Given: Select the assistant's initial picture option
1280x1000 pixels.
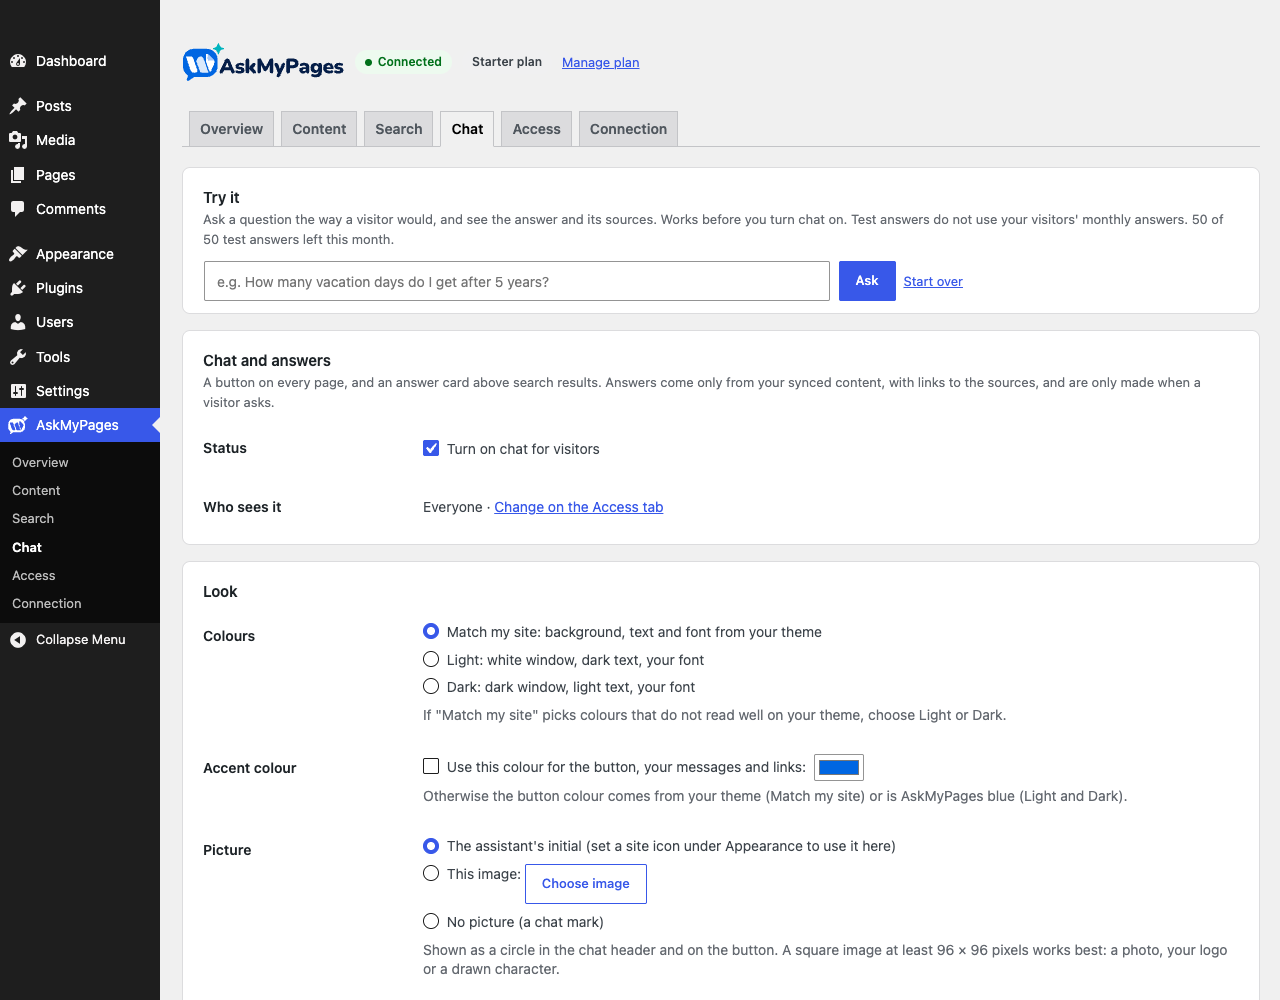Looking at the screenshot, I should tap(431, 845).
